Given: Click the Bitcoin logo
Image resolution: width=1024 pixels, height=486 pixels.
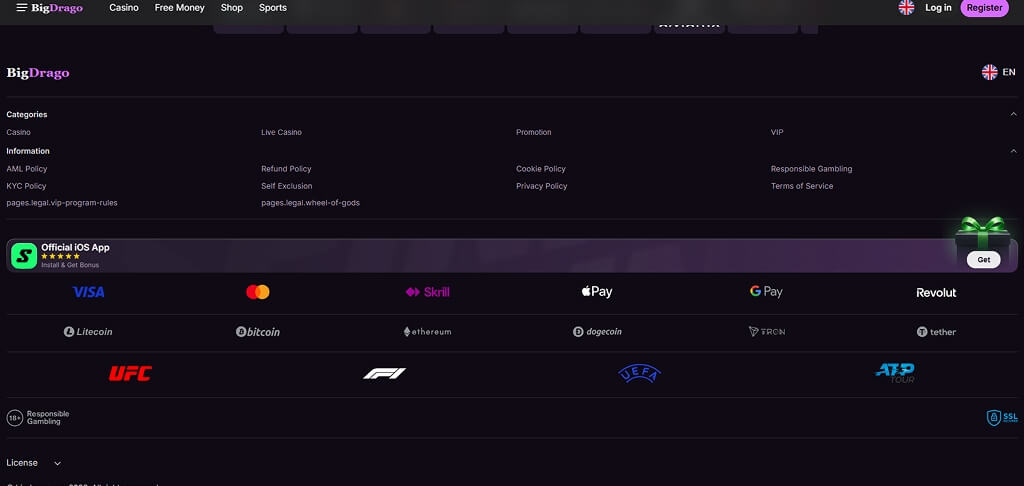Looking at the screenshot, I should [258, 332].
